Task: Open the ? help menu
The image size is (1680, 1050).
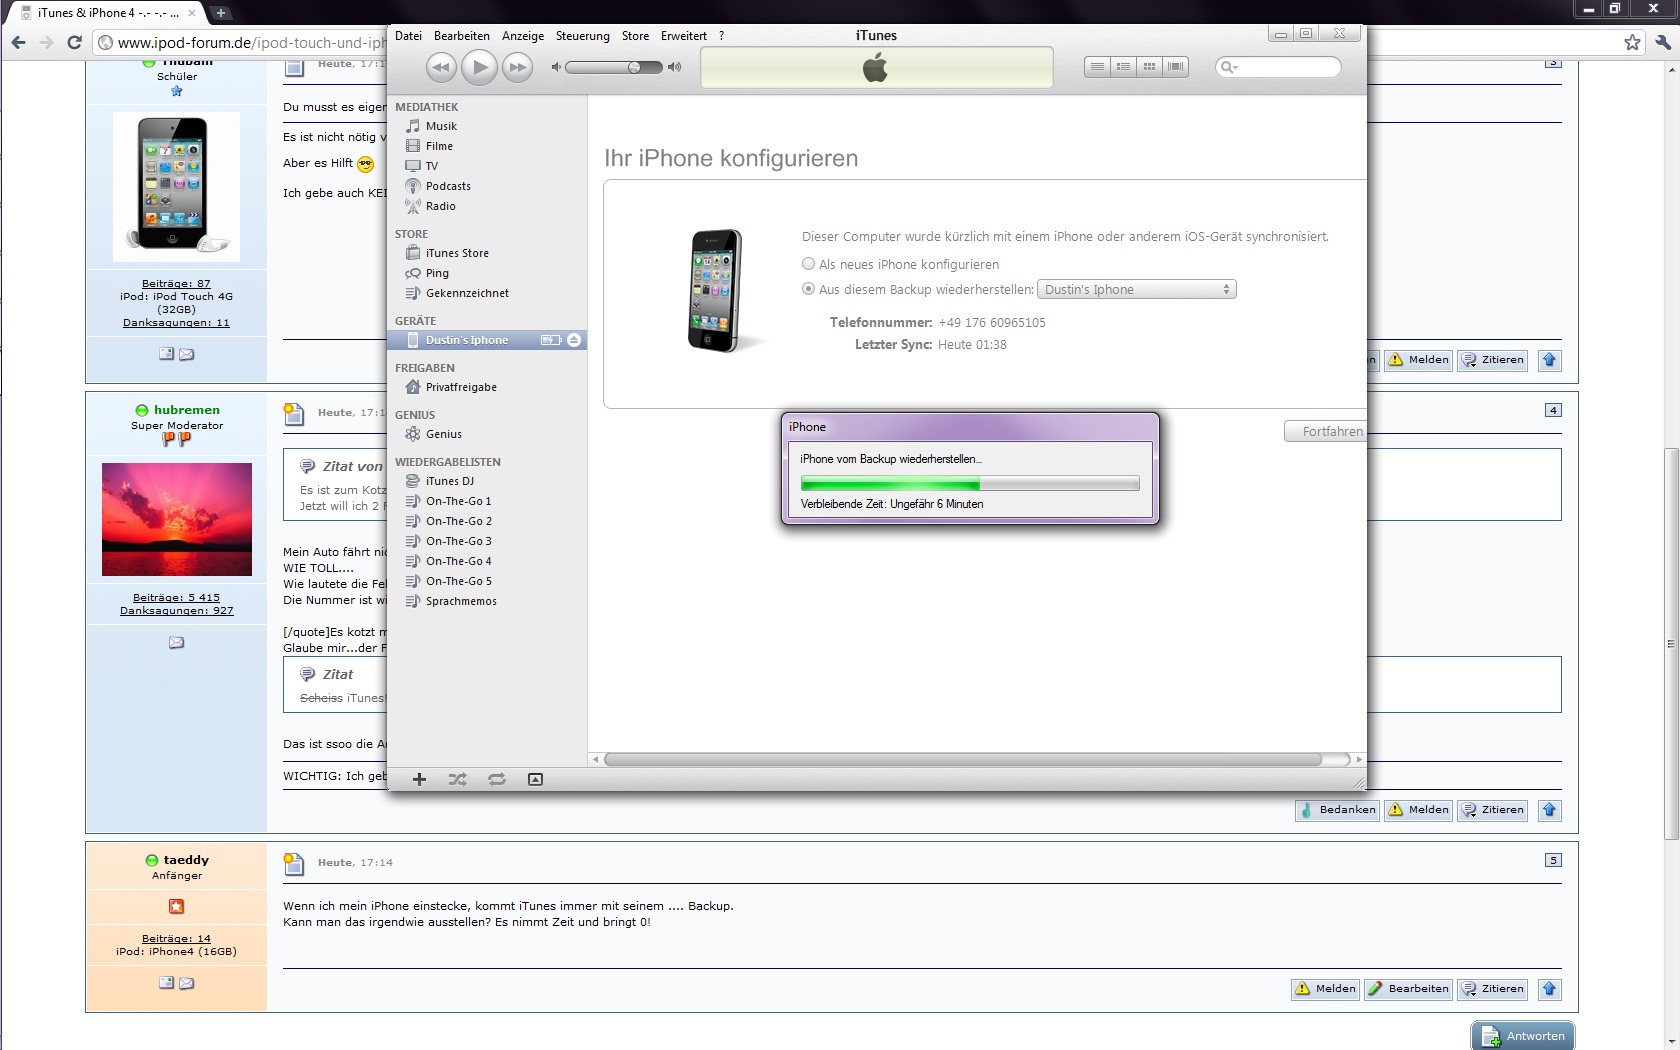Action: (721, 35)
